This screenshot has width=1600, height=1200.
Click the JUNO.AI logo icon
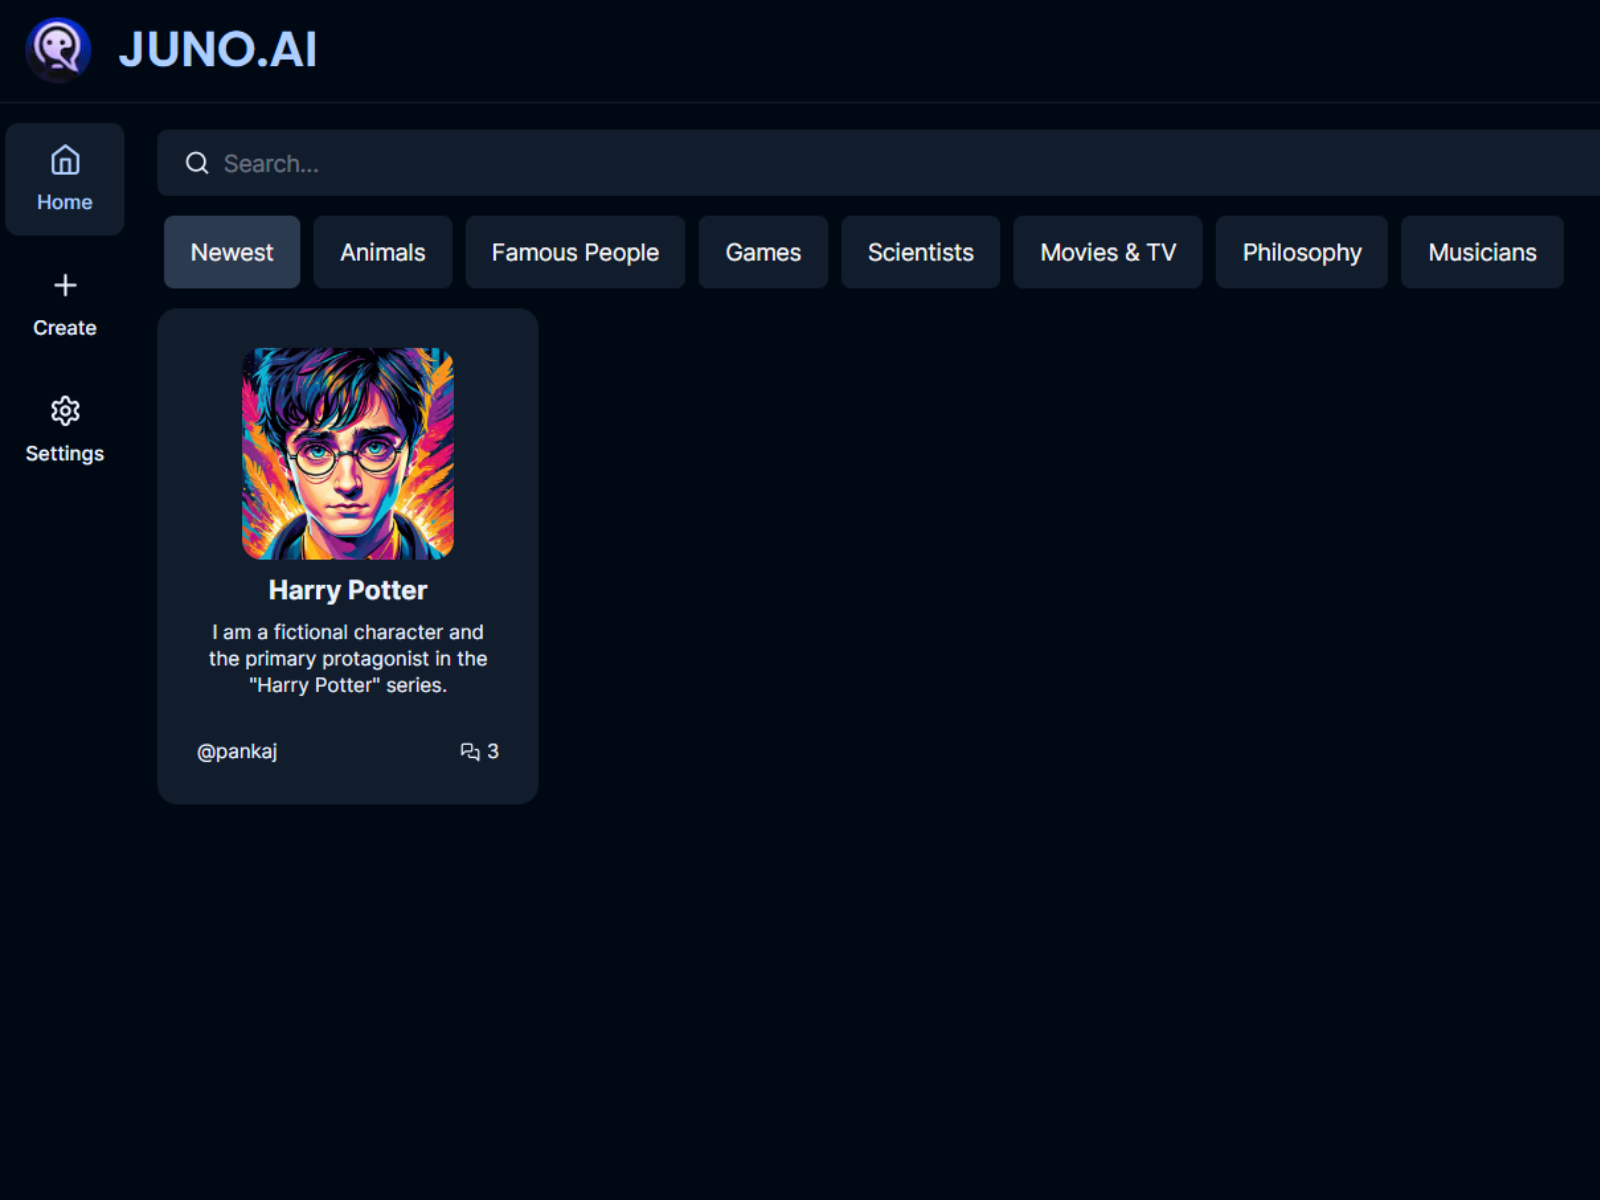click(x=58, y=49)
